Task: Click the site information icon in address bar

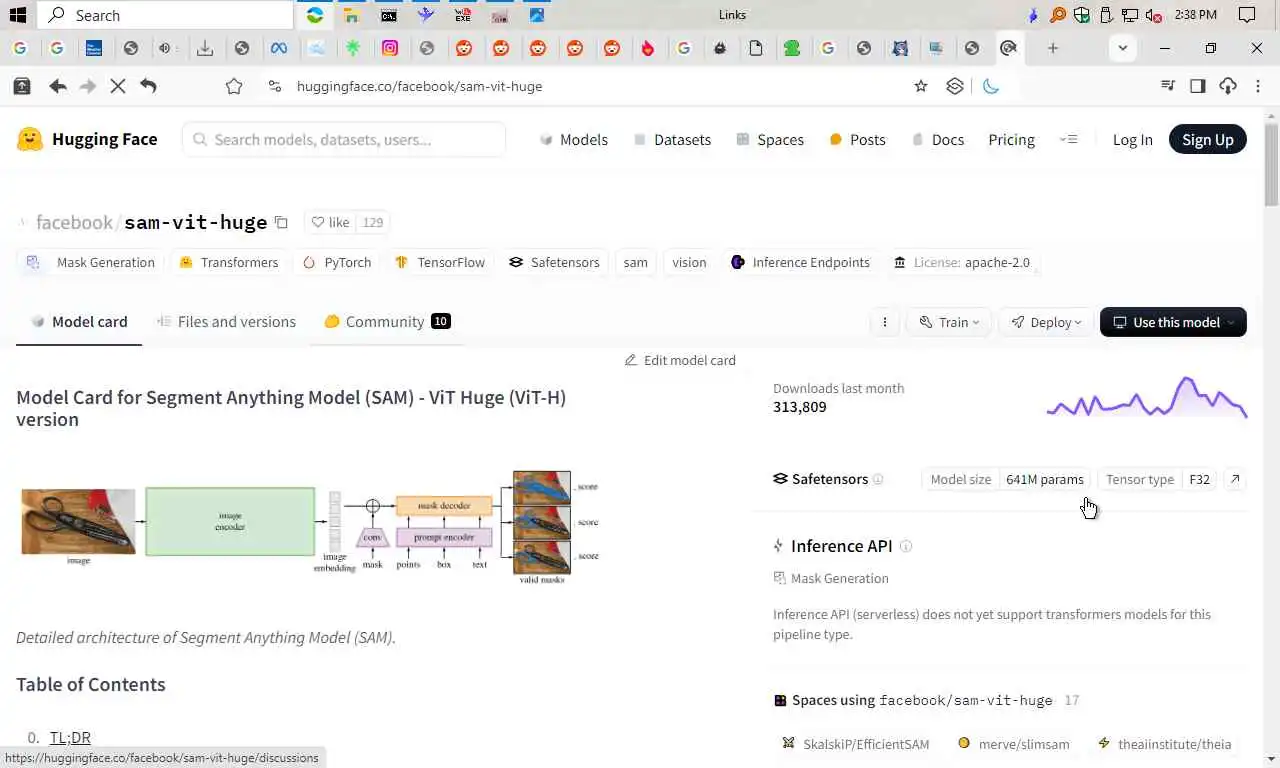Action: coord(275,86)
